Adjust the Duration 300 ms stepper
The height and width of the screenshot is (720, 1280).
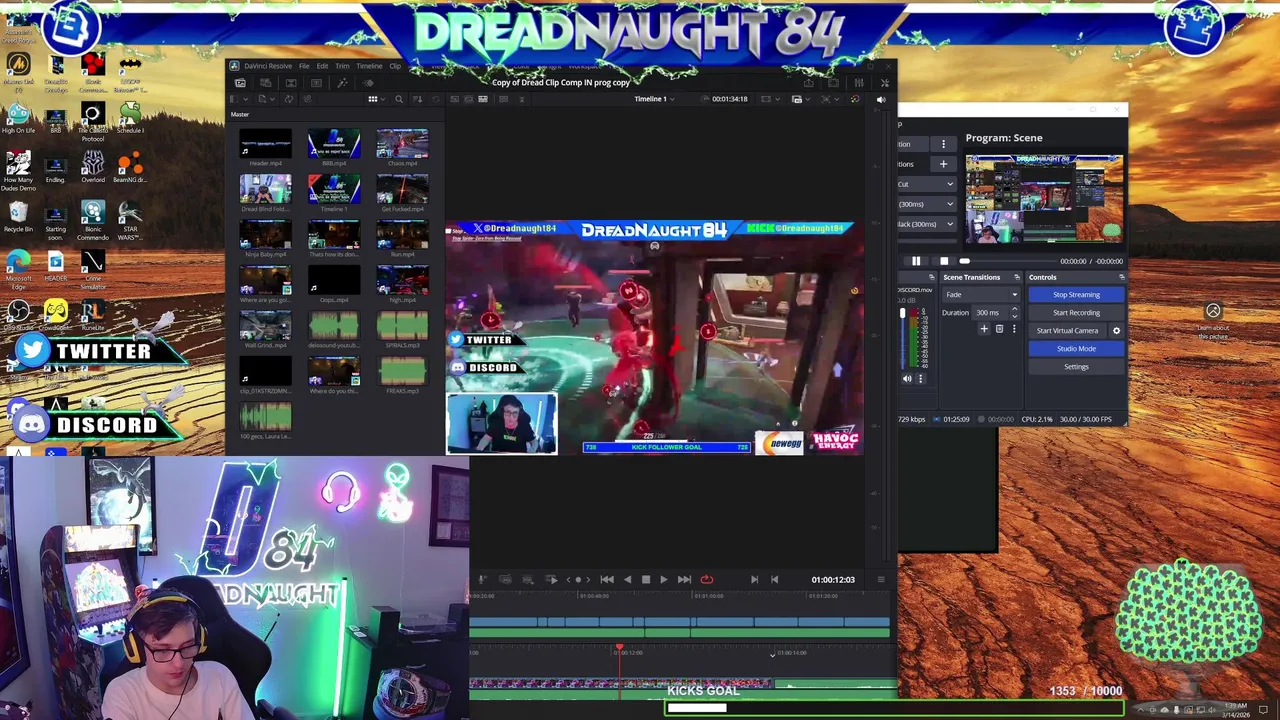point(1014,312)
